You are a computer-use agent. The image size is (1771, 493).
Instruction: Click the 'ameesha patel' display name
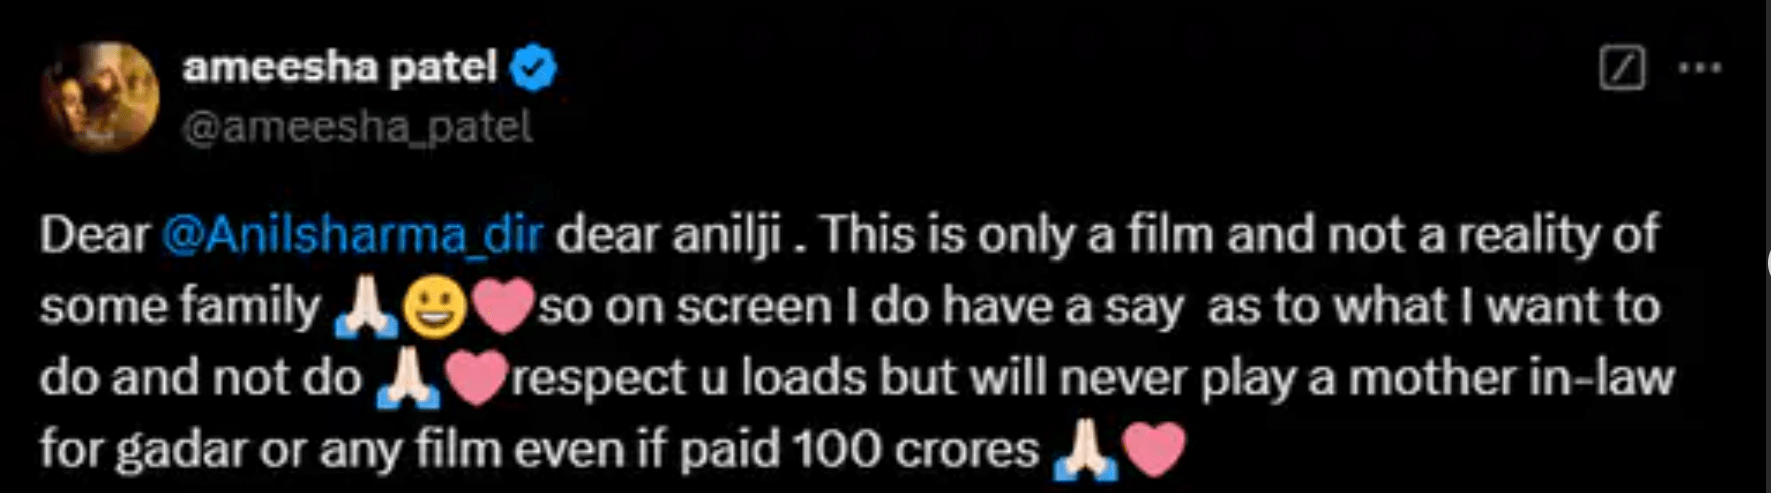340,67
